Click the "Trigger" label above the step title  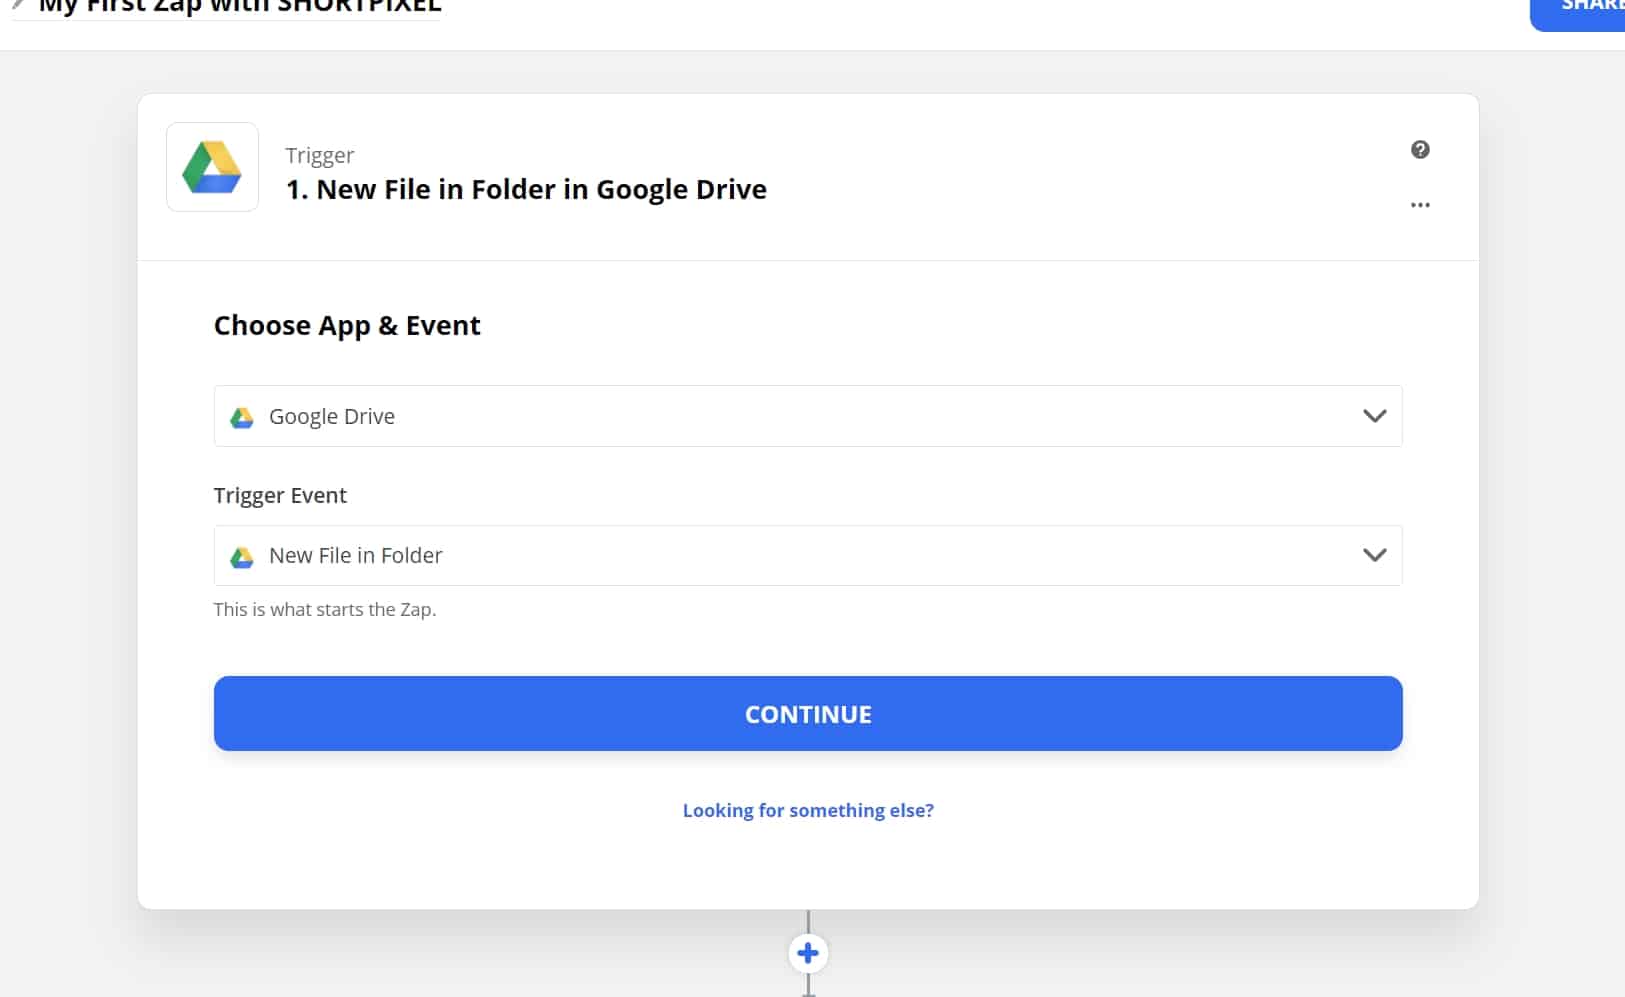[319, 155]
